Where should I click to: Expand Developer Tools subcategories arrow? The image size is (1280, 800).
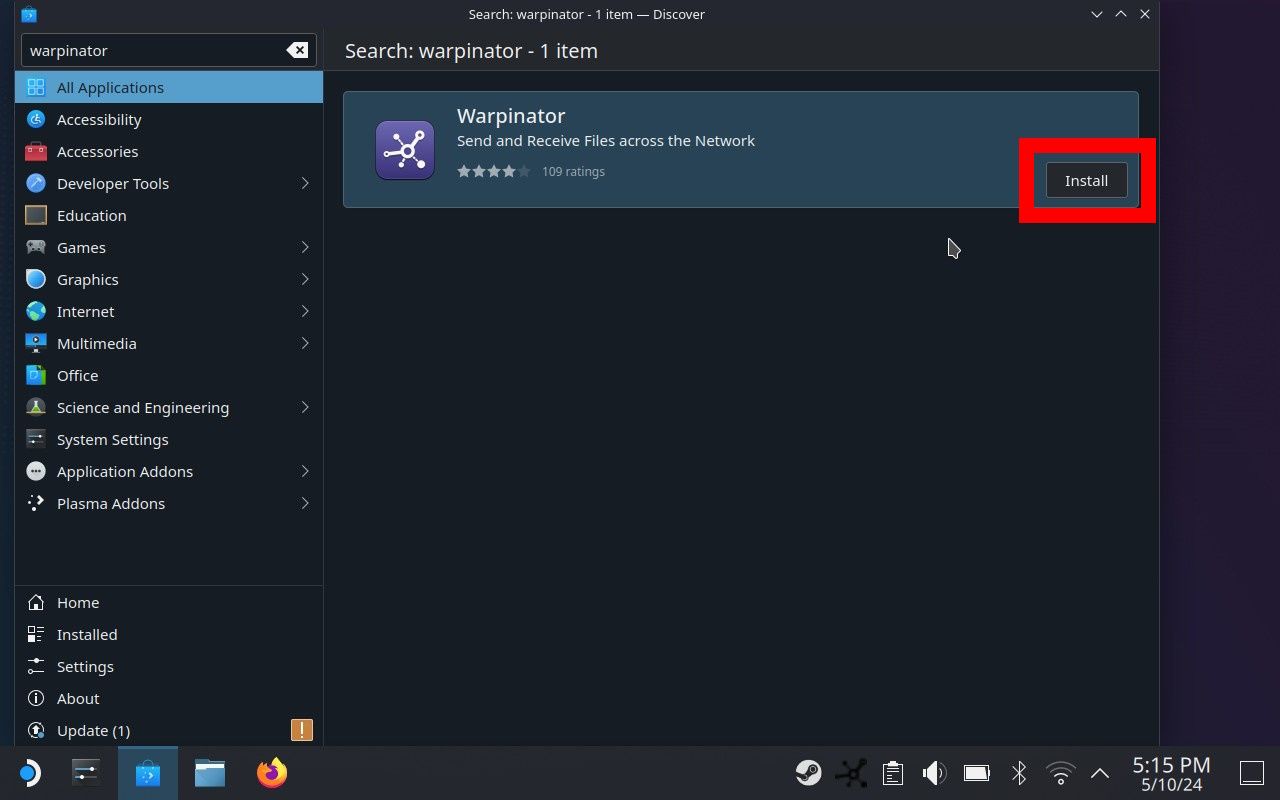pos(305,183)
